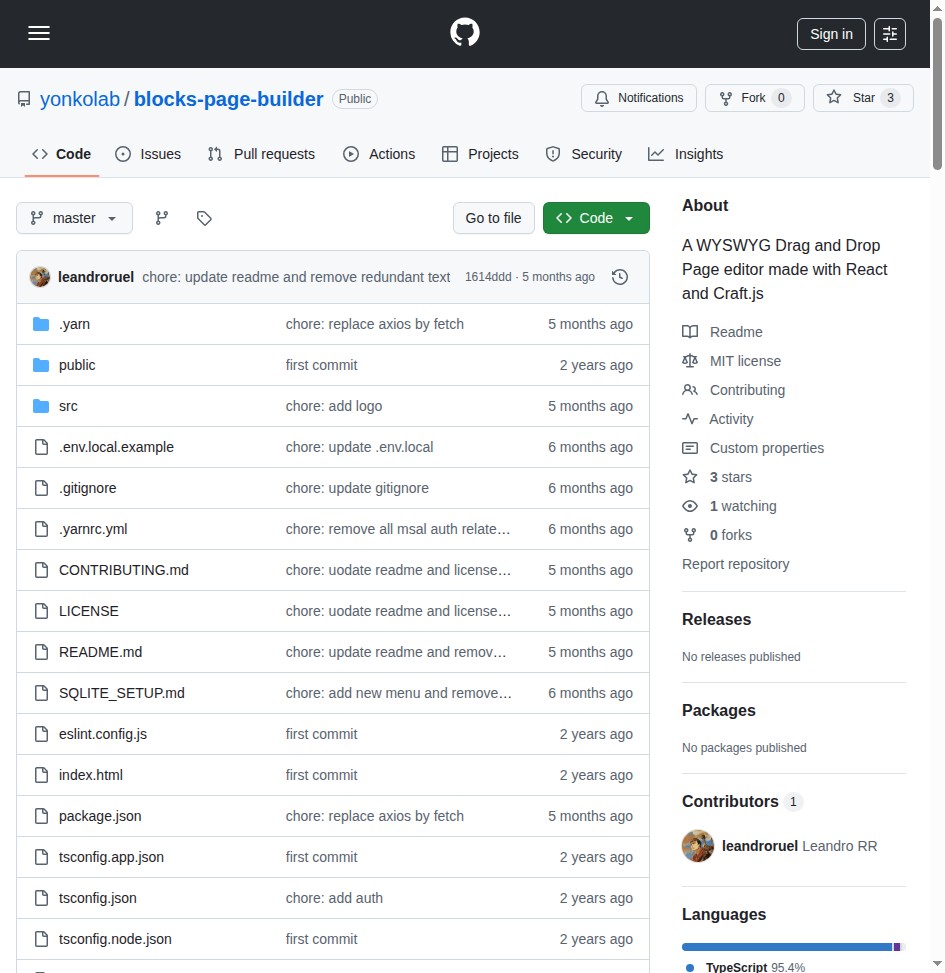This screenshot has width=945, height=973.
Task: Click the Custom properties icon
Action: click(x=690, y=448)
